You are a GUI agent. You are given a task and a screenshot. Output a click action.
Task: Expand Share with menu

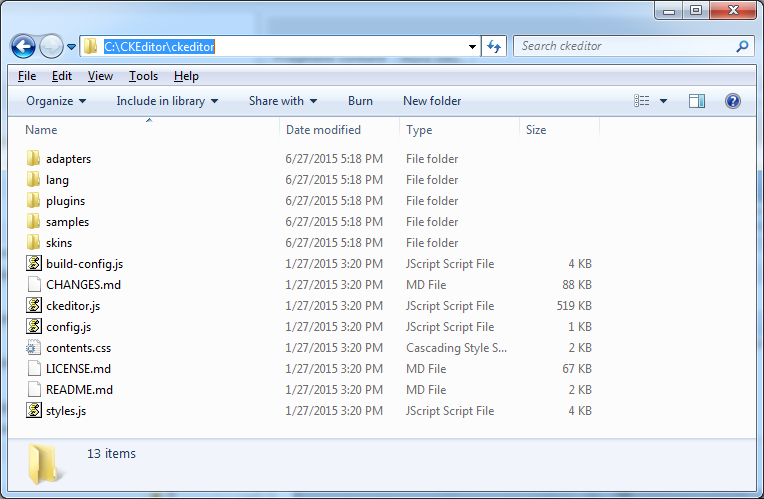point(283,101)
